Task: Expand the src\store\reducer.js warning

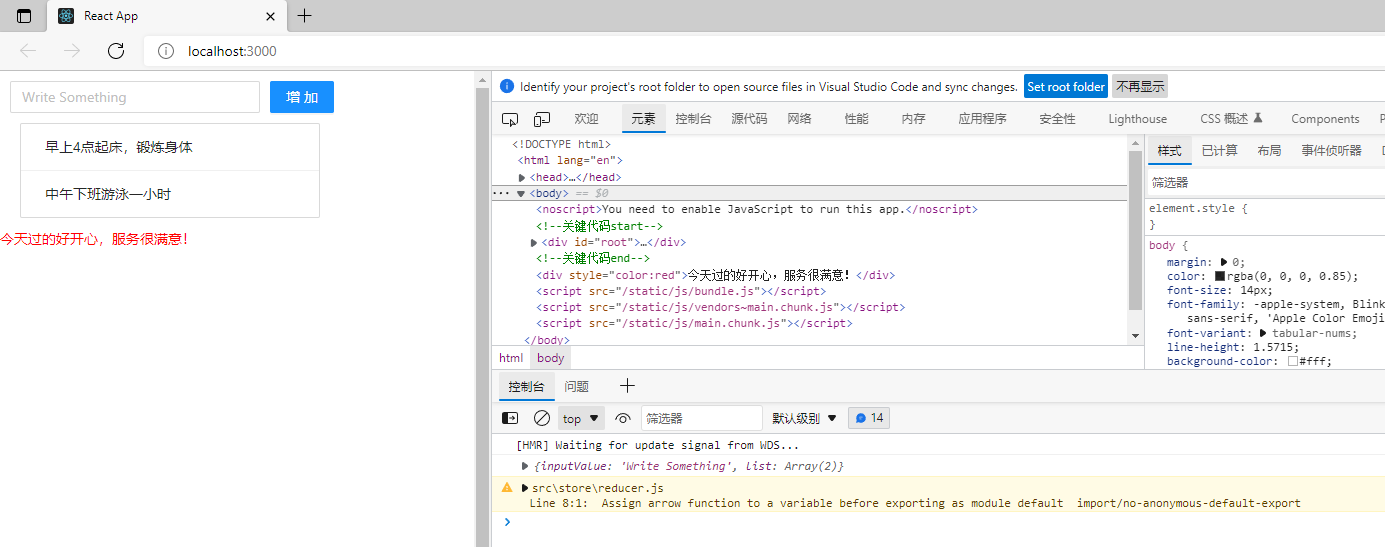Action: tap(525, 488)
